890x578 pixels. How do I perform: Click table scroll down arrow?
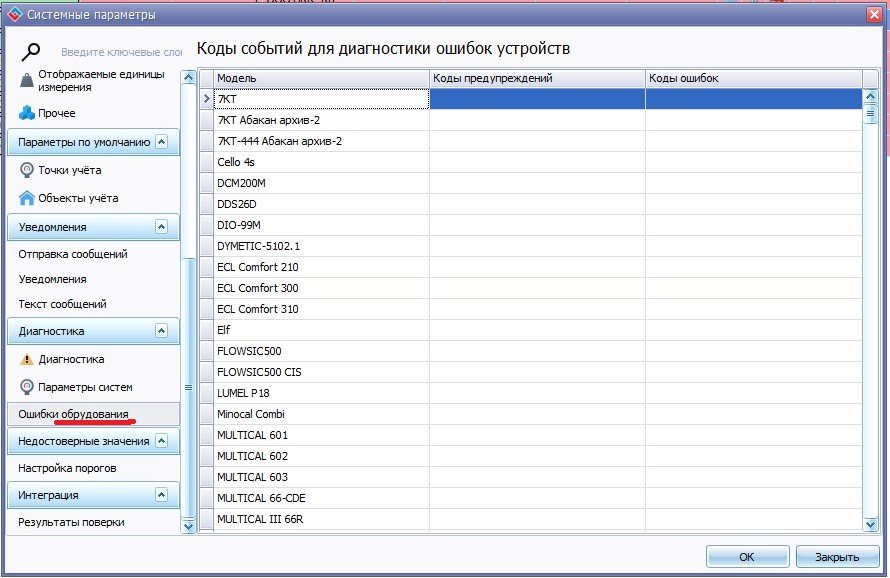pos(870,525)
